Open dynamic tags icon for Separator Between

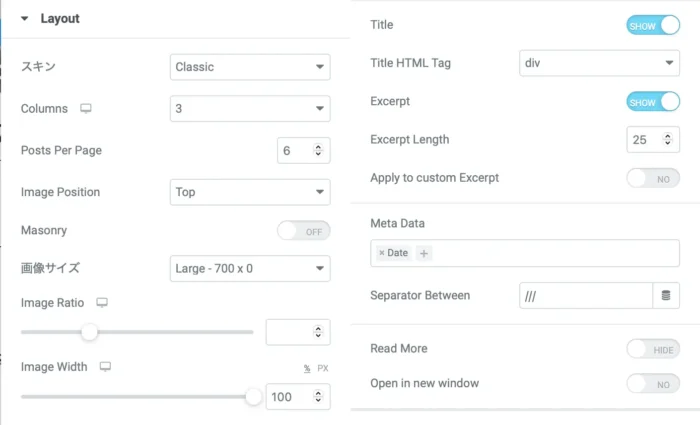click(667, 295)
